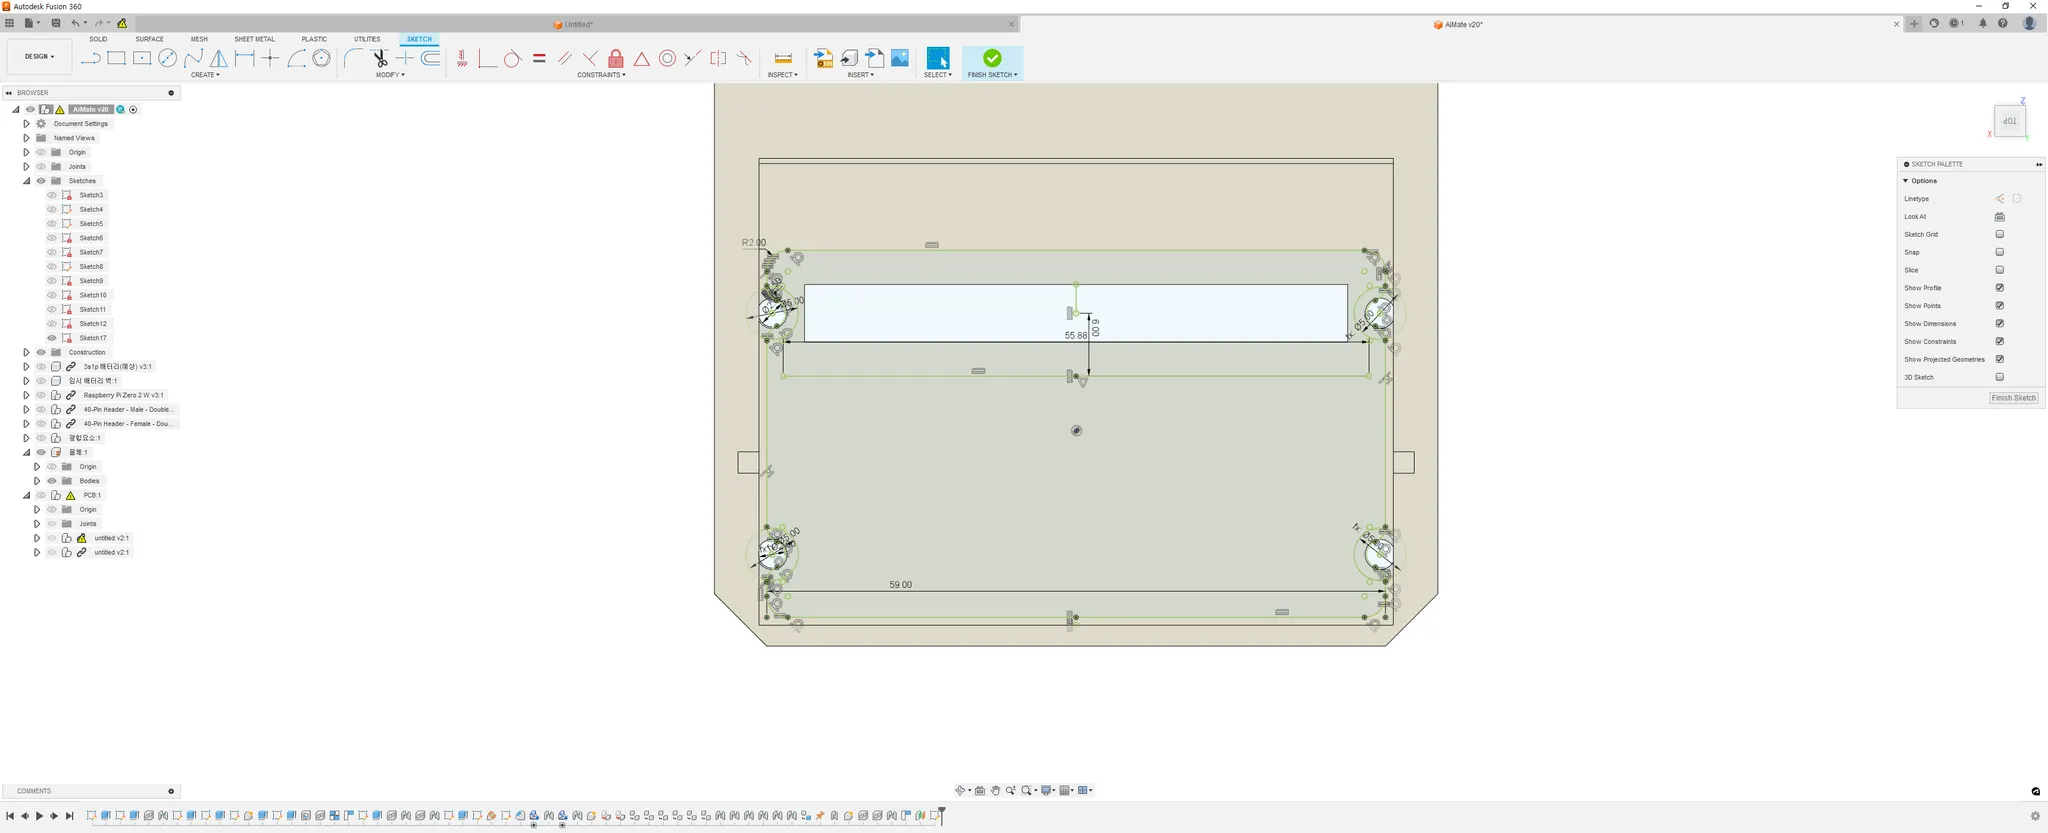Switch to the Surface tab
The width and height of the screenshot is (2048, 833).
pyautogui.click(x=149, y=39)
